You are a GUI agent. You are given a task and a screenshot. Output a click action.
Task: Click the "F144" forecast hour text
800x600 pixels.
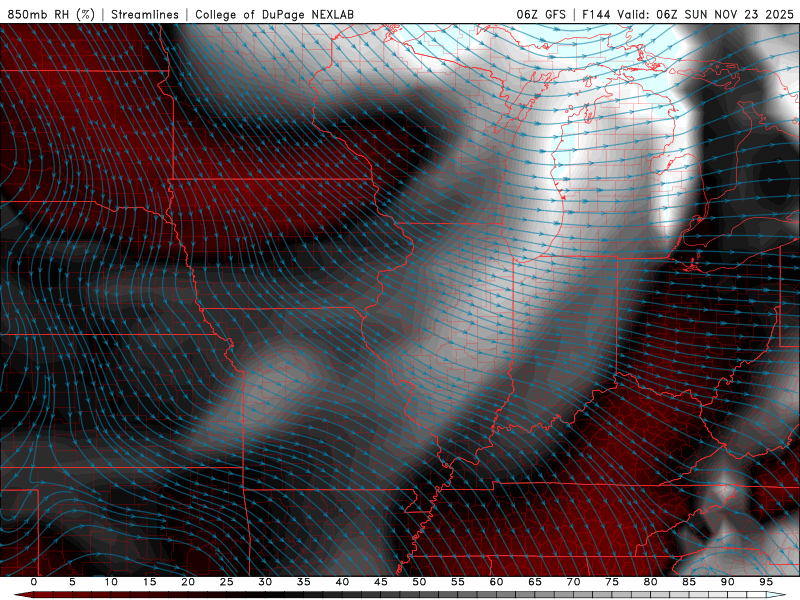[x=596, y=14]
